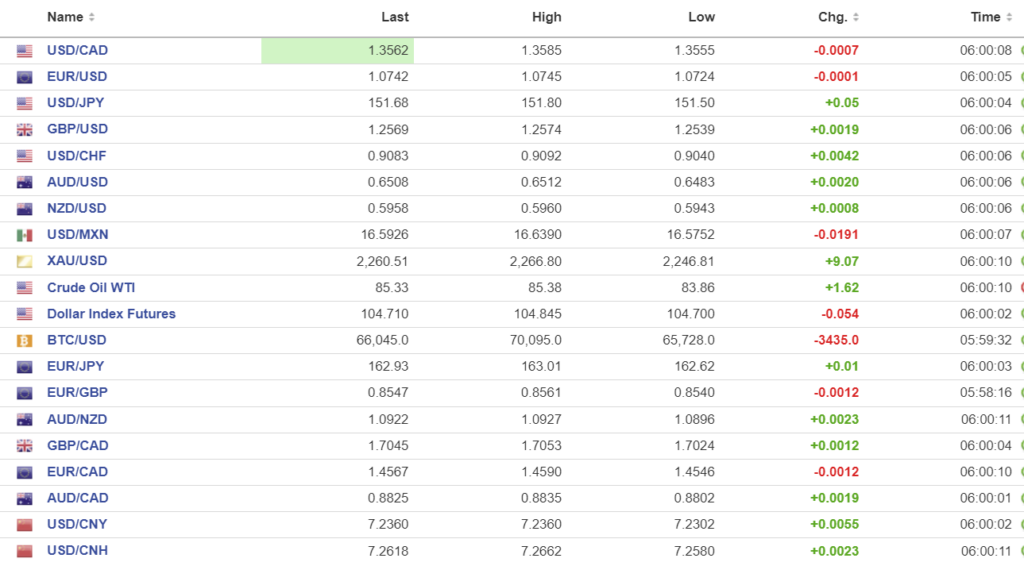
Task: Click the gold bar icon beside XAU/USD
Action: pyautogui.click(x=25, y=261)
